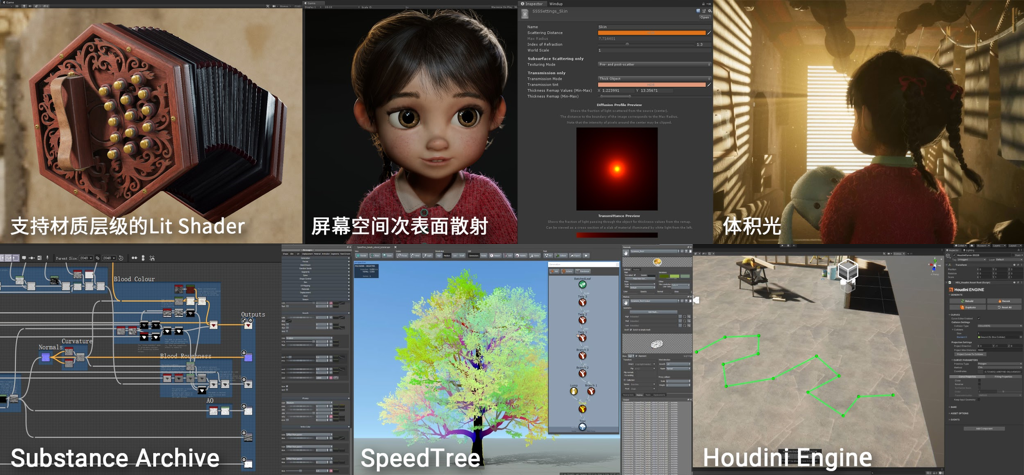Click the Diffusion Profile Preview image
Screen dimensions: 1024x475
click(616, 169)
